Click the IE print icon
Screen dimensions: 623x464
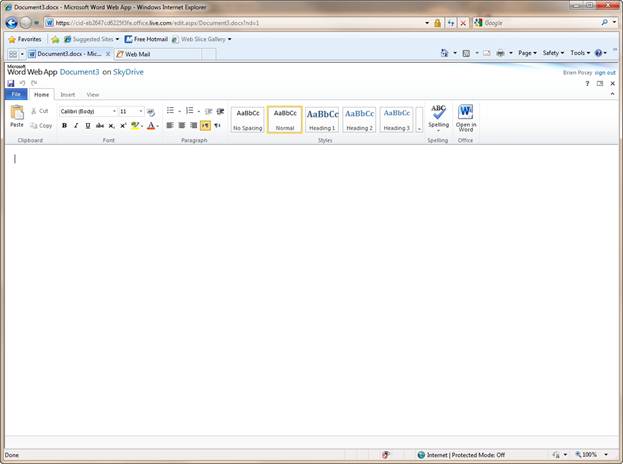[x=501, y=53]
